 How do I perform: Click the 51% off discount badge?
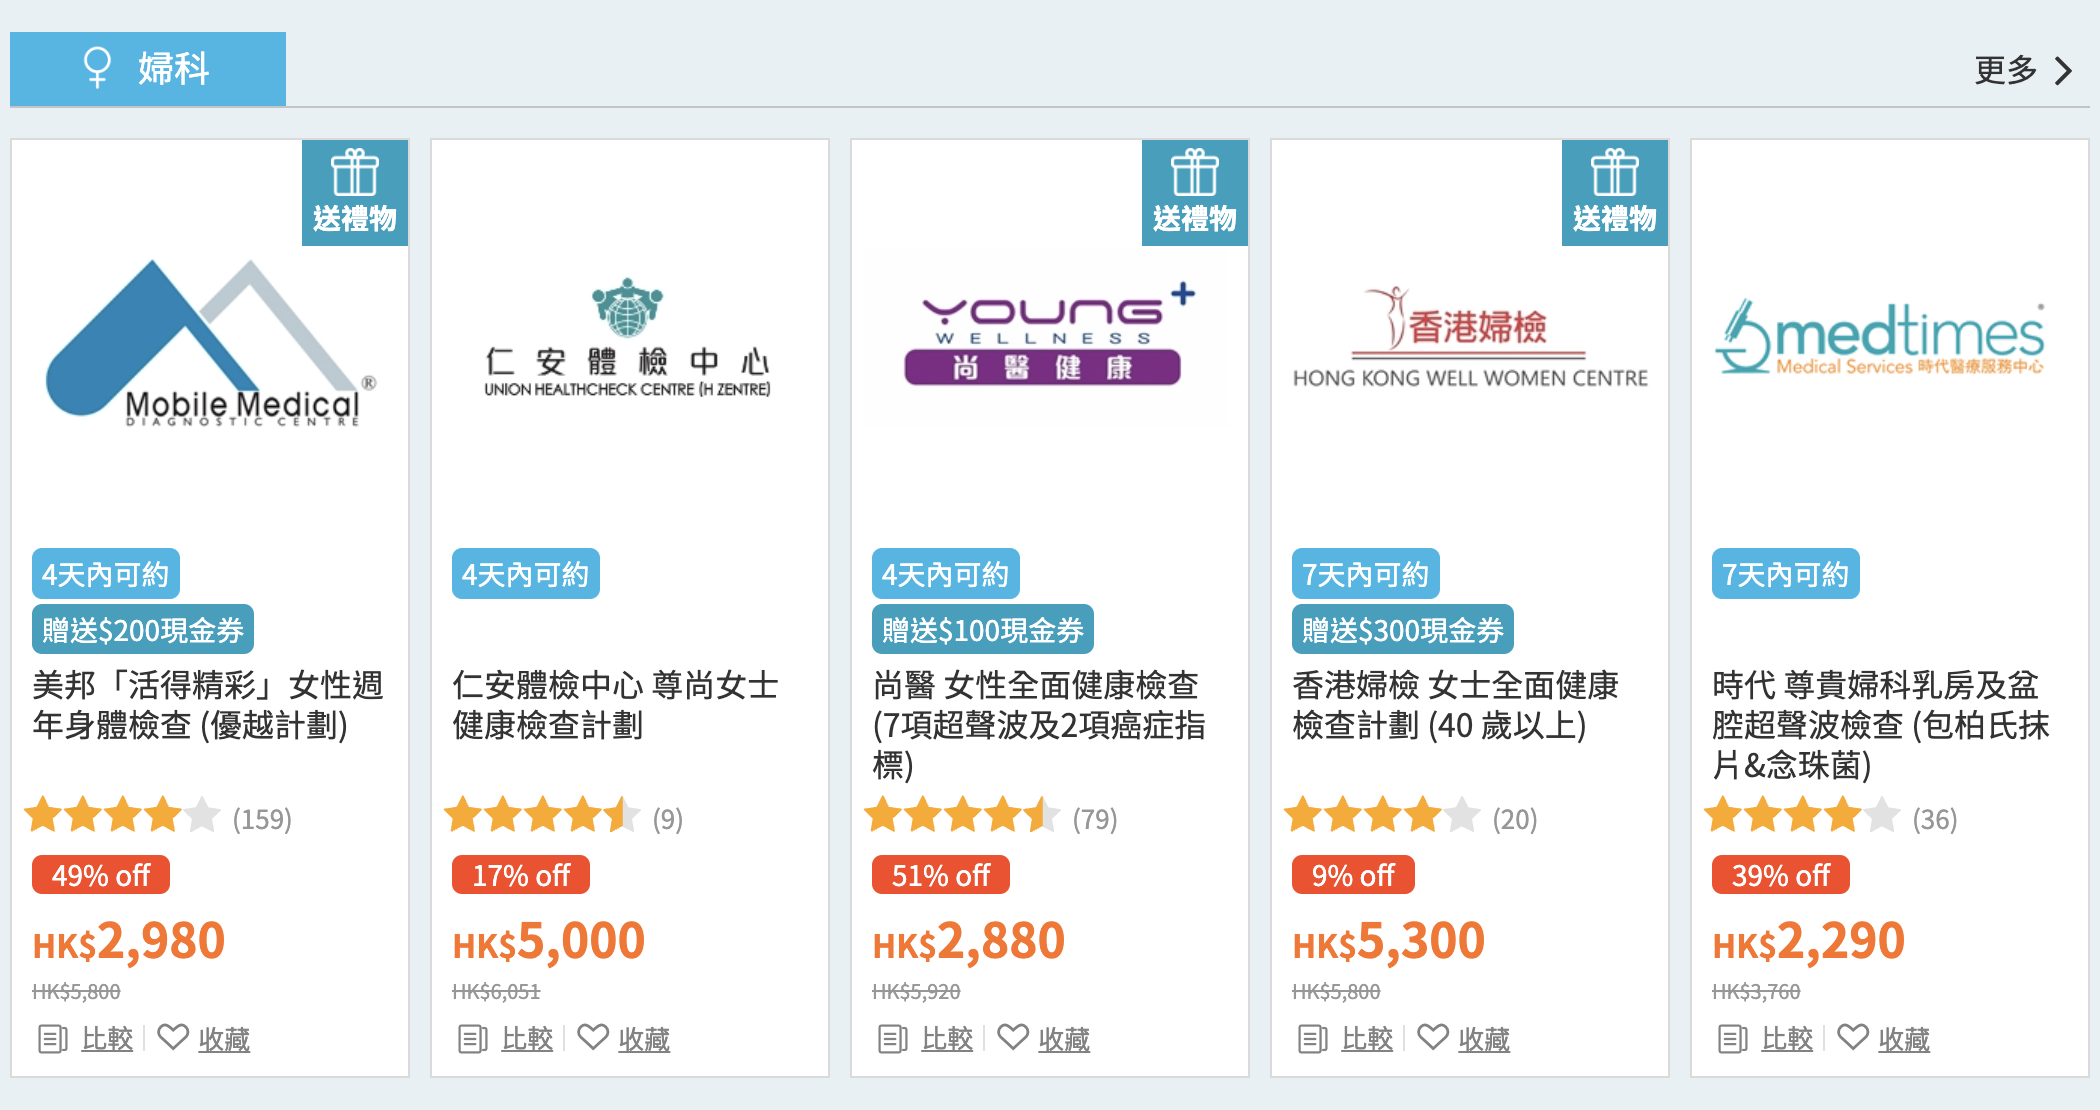coord(941,875)
